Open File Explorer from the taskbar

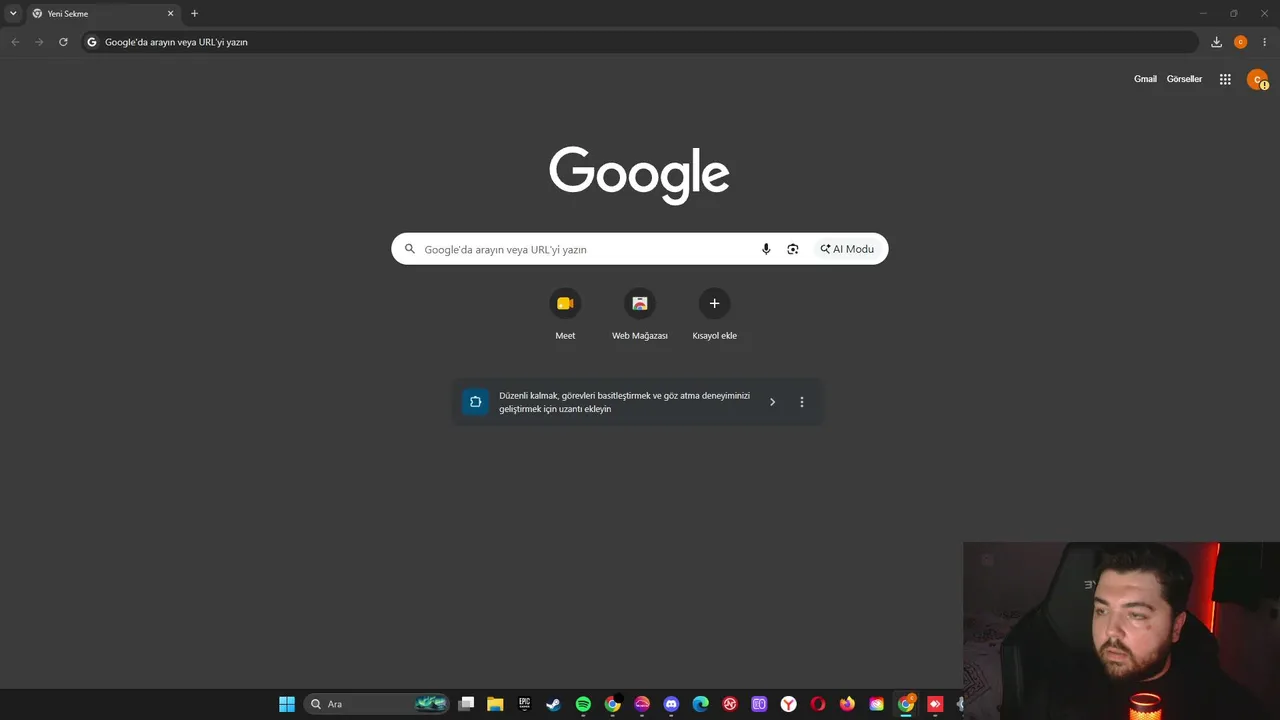(x=495, y=704)
